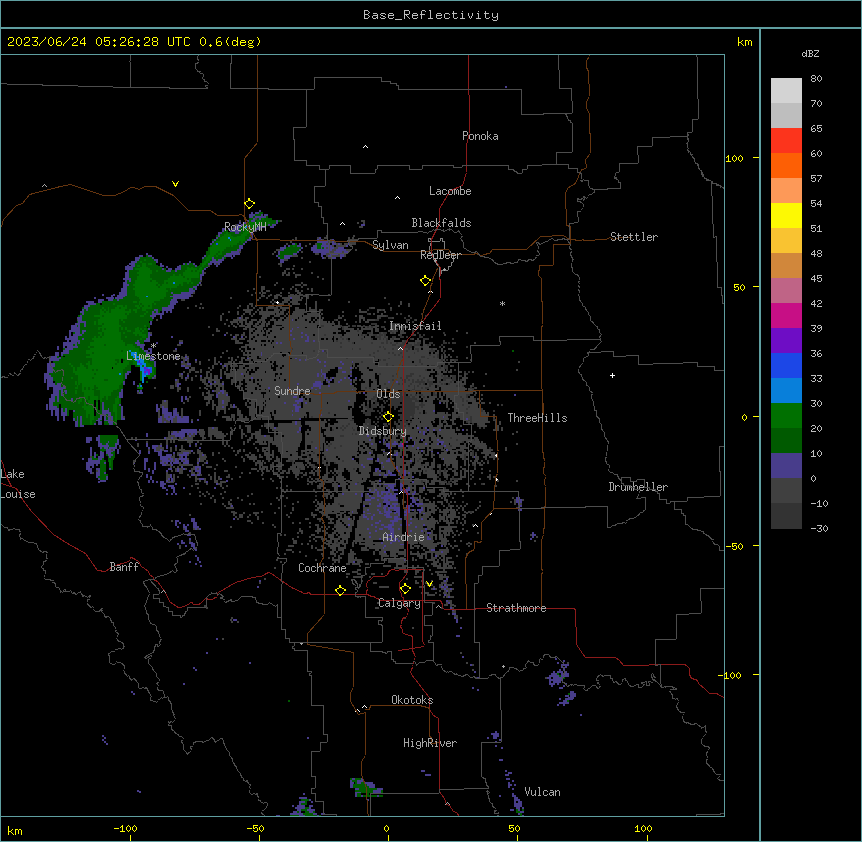Screen dimensions: 862x842
Task: Click the 80 value in dBZ legend
Action: point(816,79)
